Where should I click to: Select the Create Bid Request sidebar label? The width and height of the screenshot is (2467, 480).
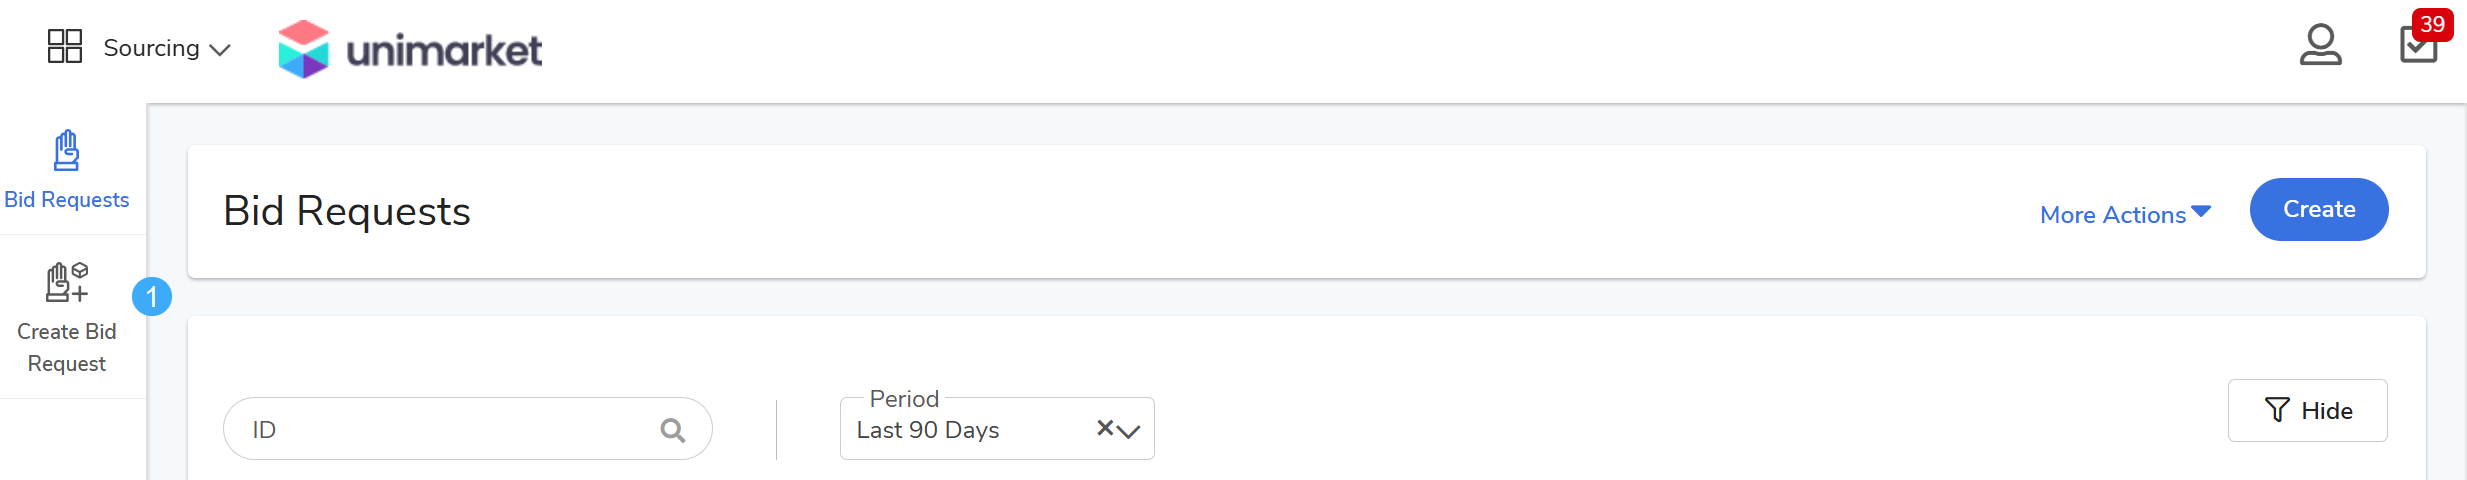(67, 347)
